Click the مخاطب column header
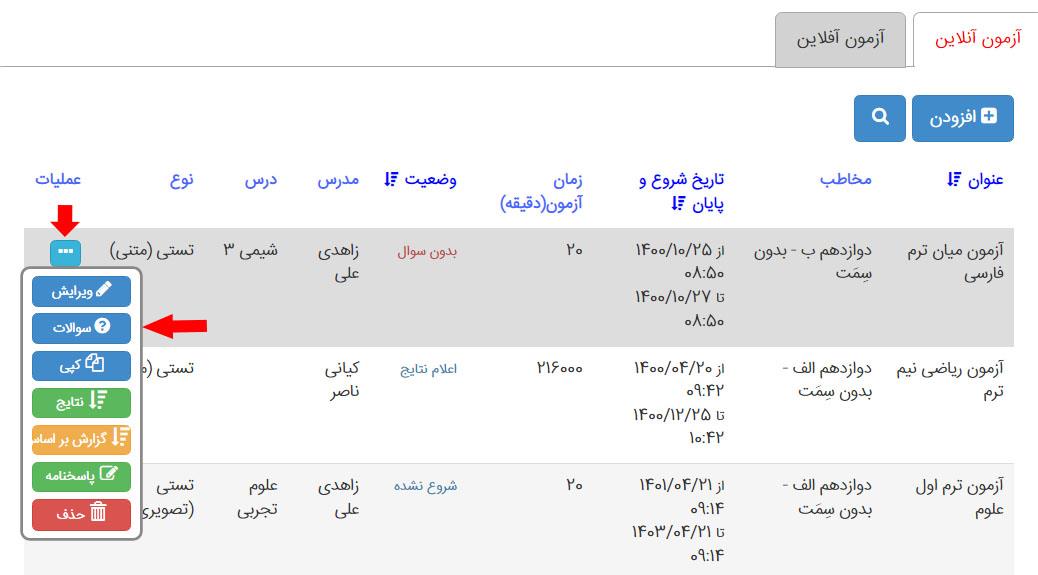This screenshot has height=575, width=1038. (845, 180)
